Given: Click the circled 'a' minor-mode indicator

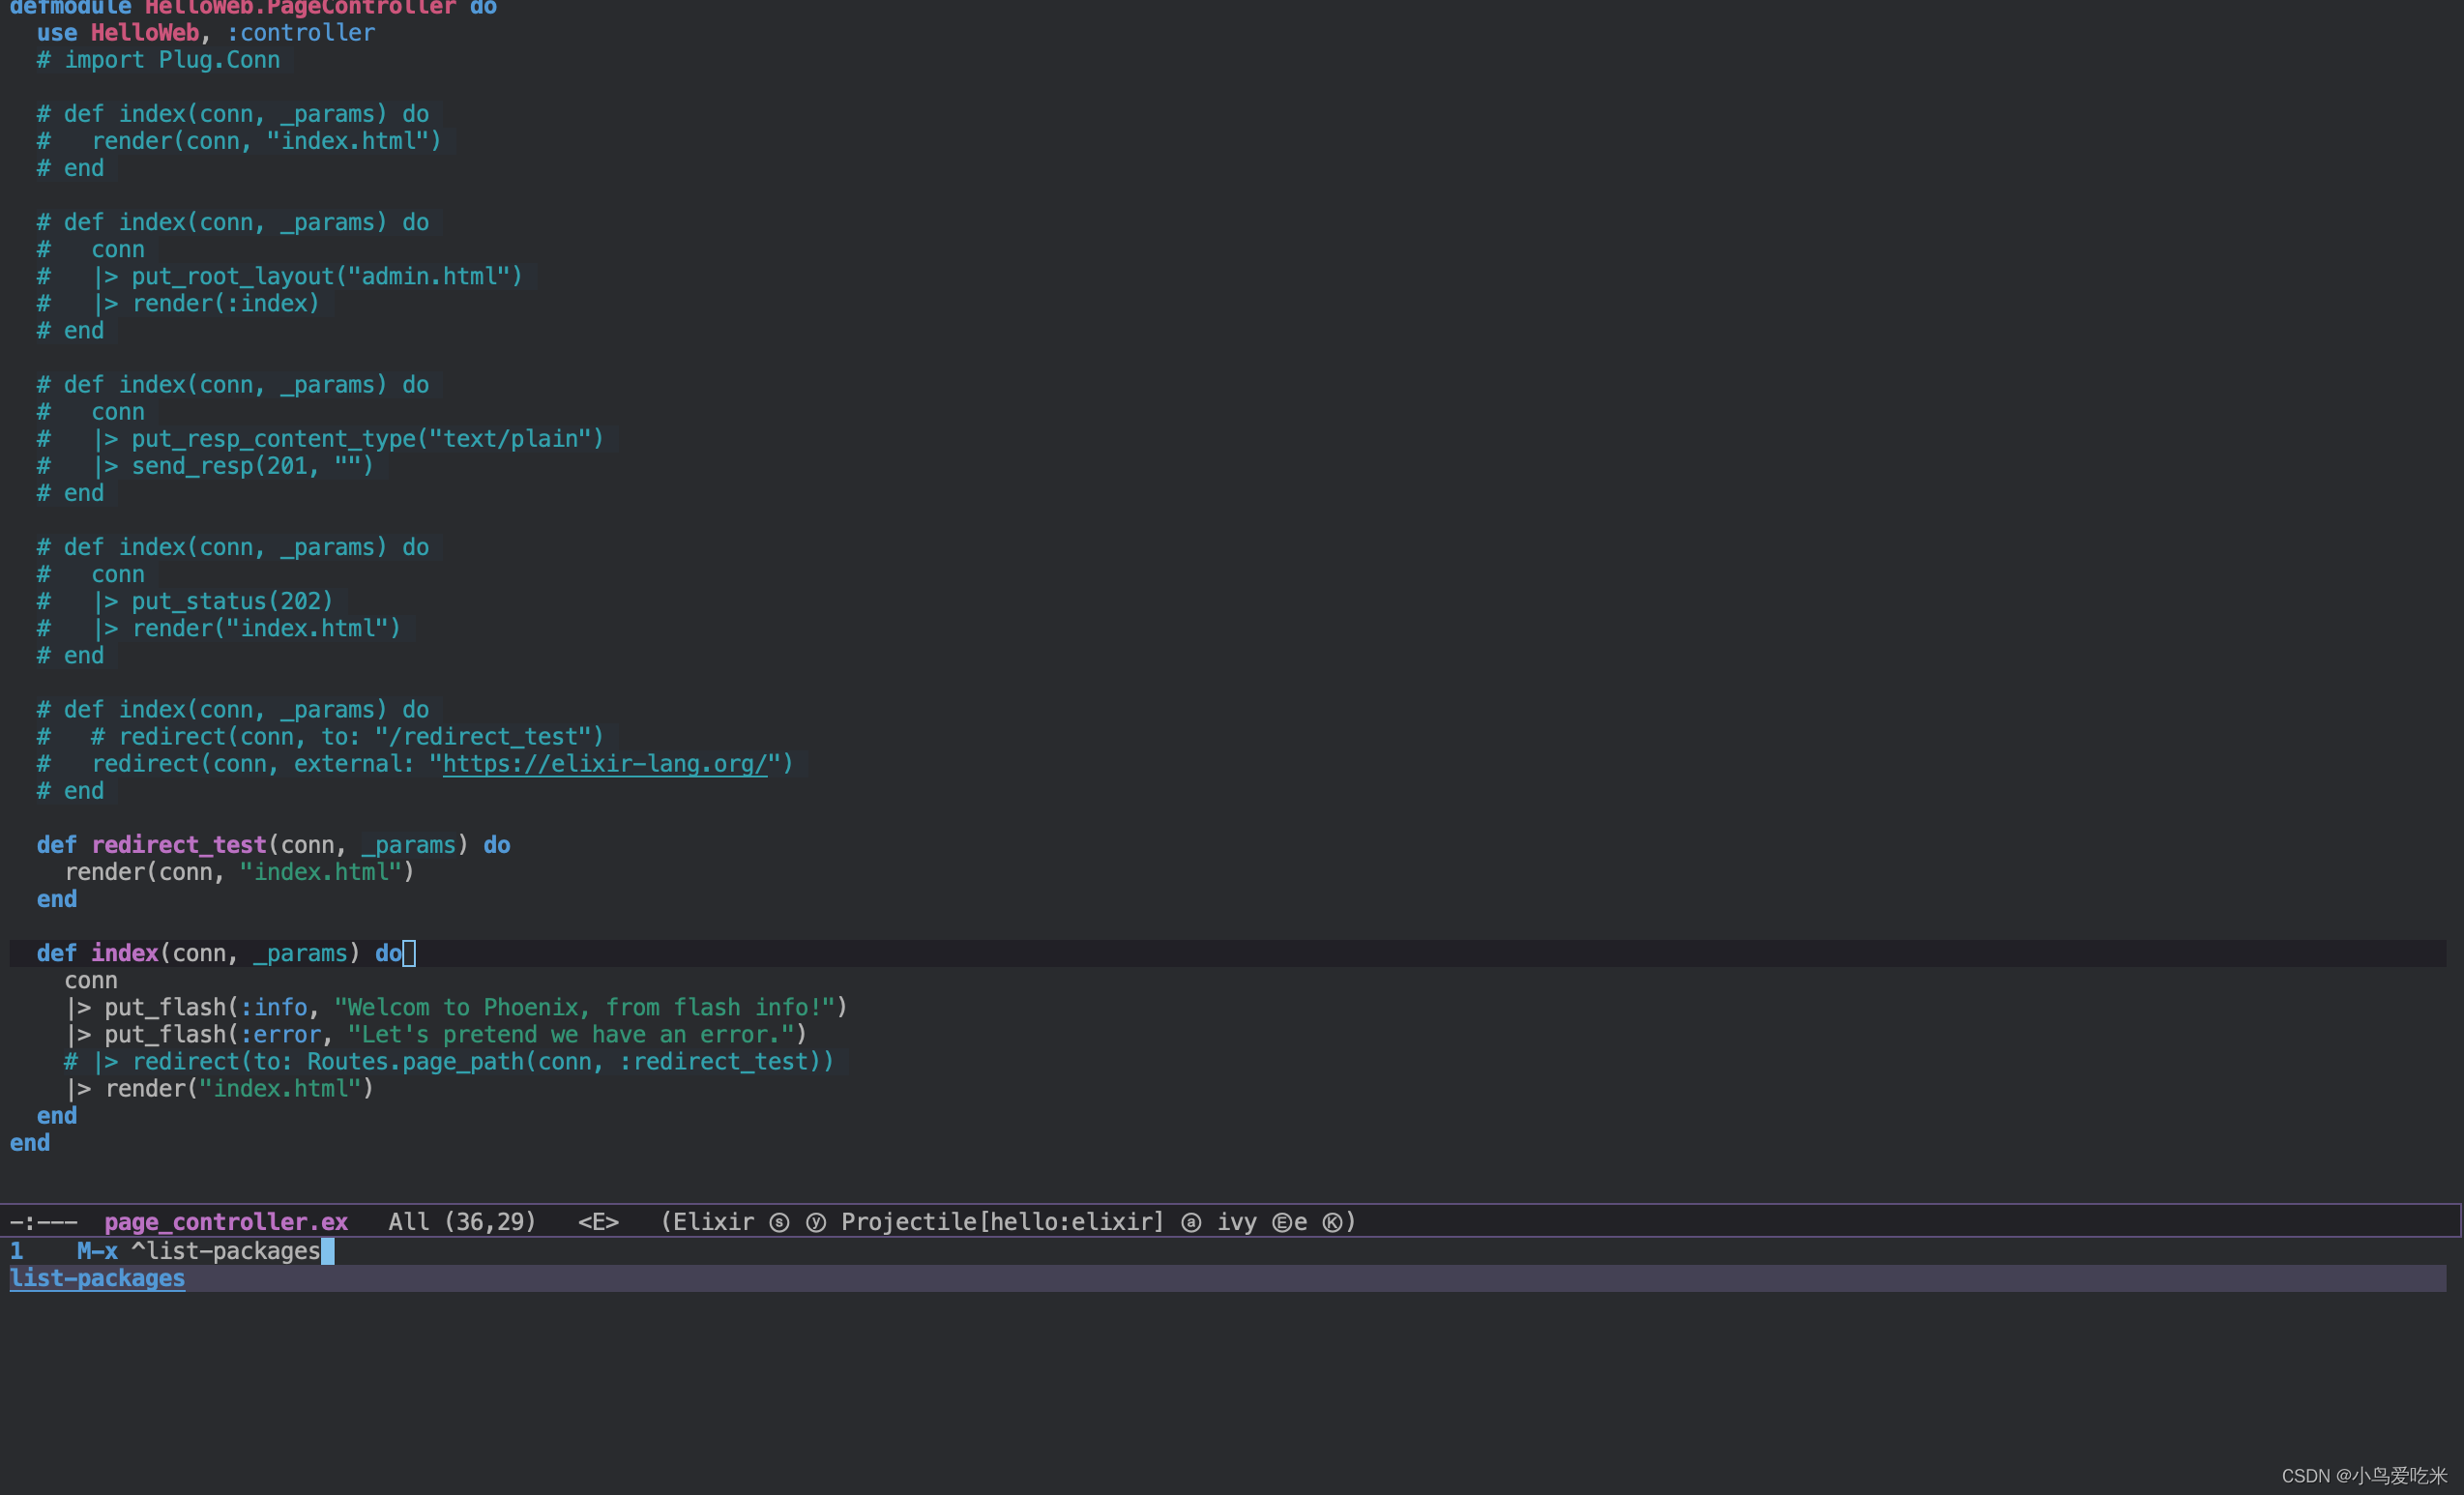Looking at the screenshot, I should [1191, 1222].
